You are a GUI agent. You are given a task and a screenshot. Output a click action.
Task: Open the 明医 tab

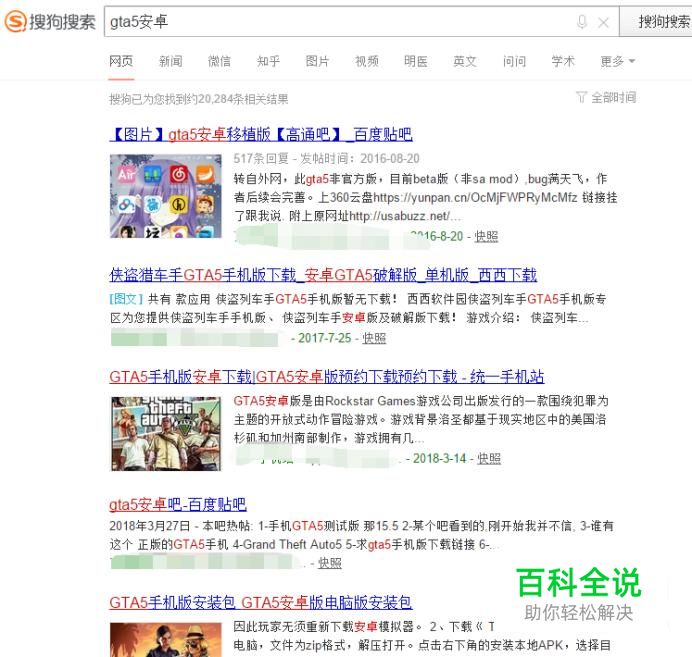point(416,61)
